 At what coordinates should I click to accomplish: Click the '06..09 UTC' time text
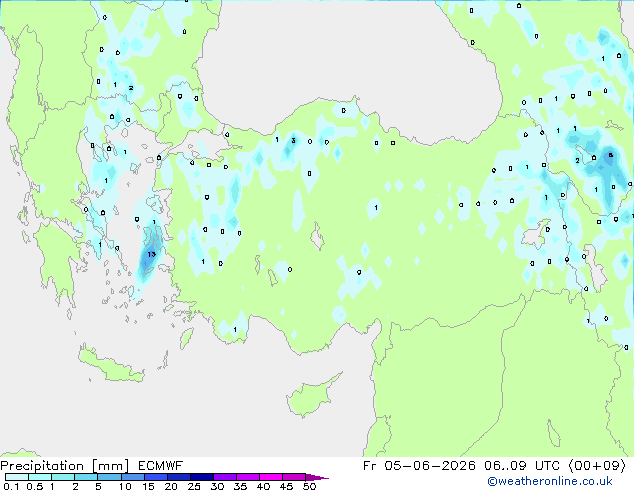click(x=522, y=466)
